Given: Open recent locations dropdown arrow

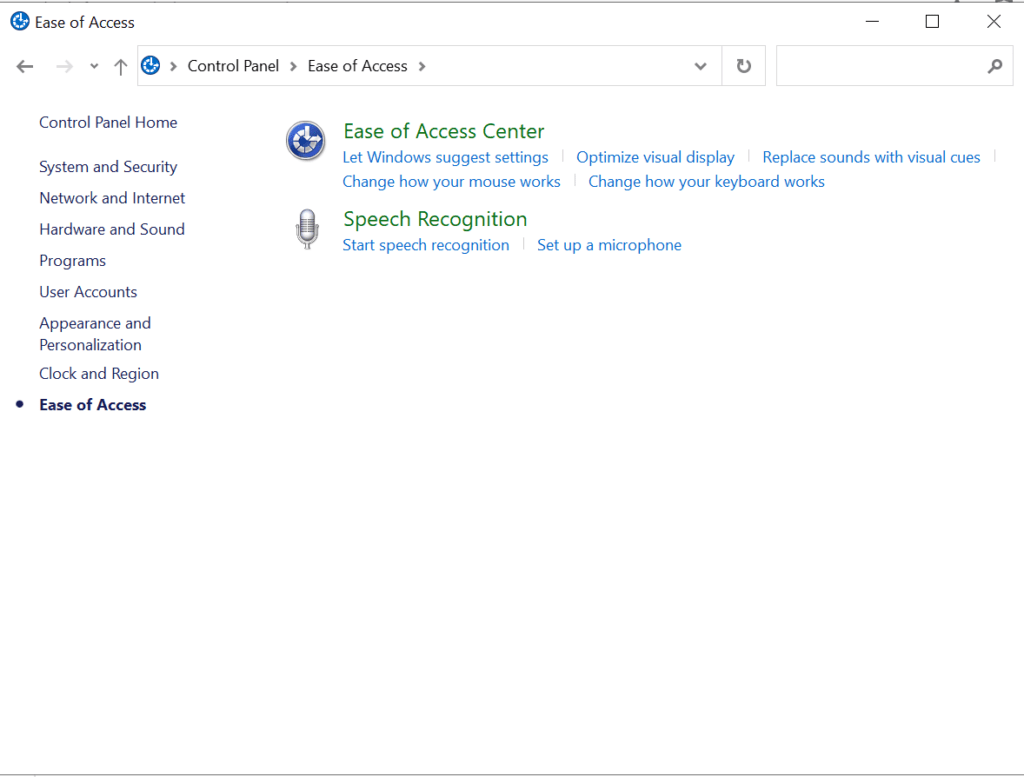Looking at the screenshot, I should click(x=94, y=66).
